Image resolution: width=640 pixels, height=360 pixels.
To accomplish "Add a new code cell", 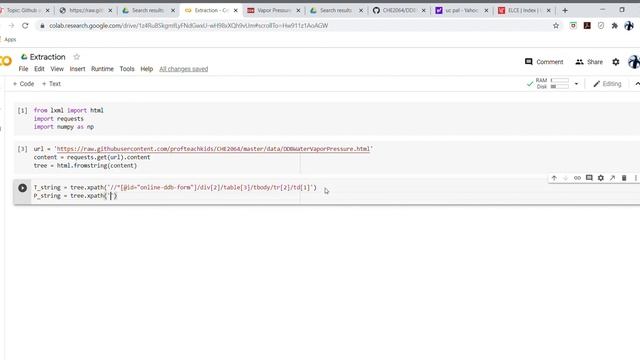I will click(23, 84).
